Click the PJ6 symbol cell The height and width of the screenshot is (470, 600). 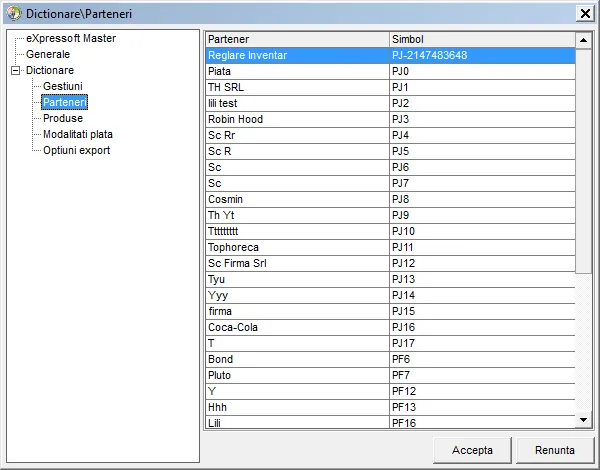[x=482, y=168]
